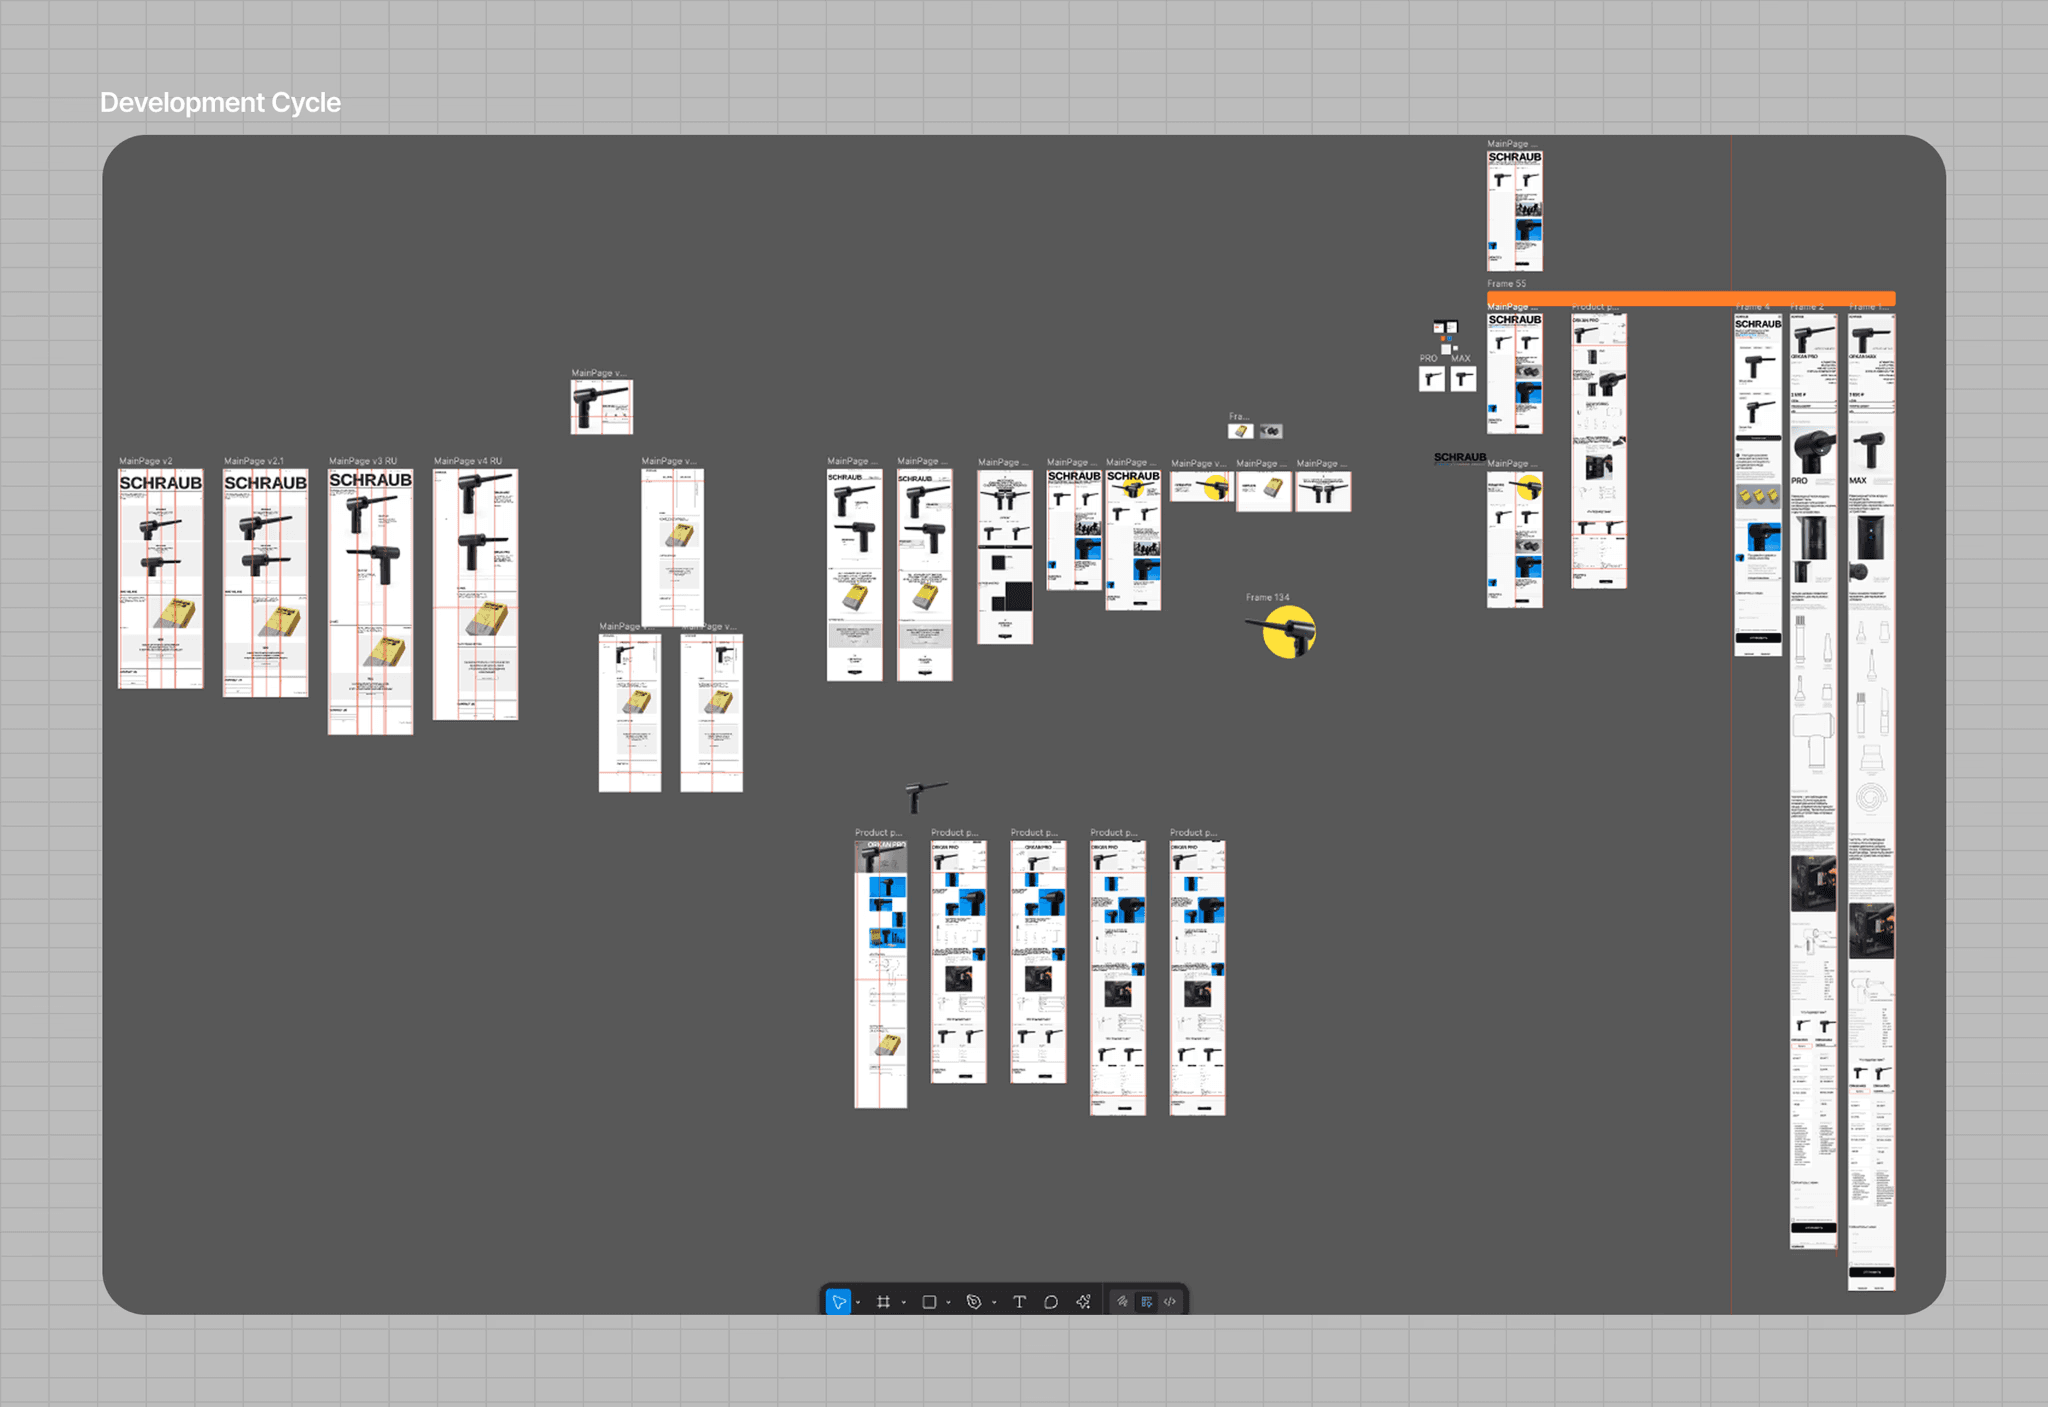
Task: Expand the Pen tool dropdown arrow
Action: coord(994,1303)
